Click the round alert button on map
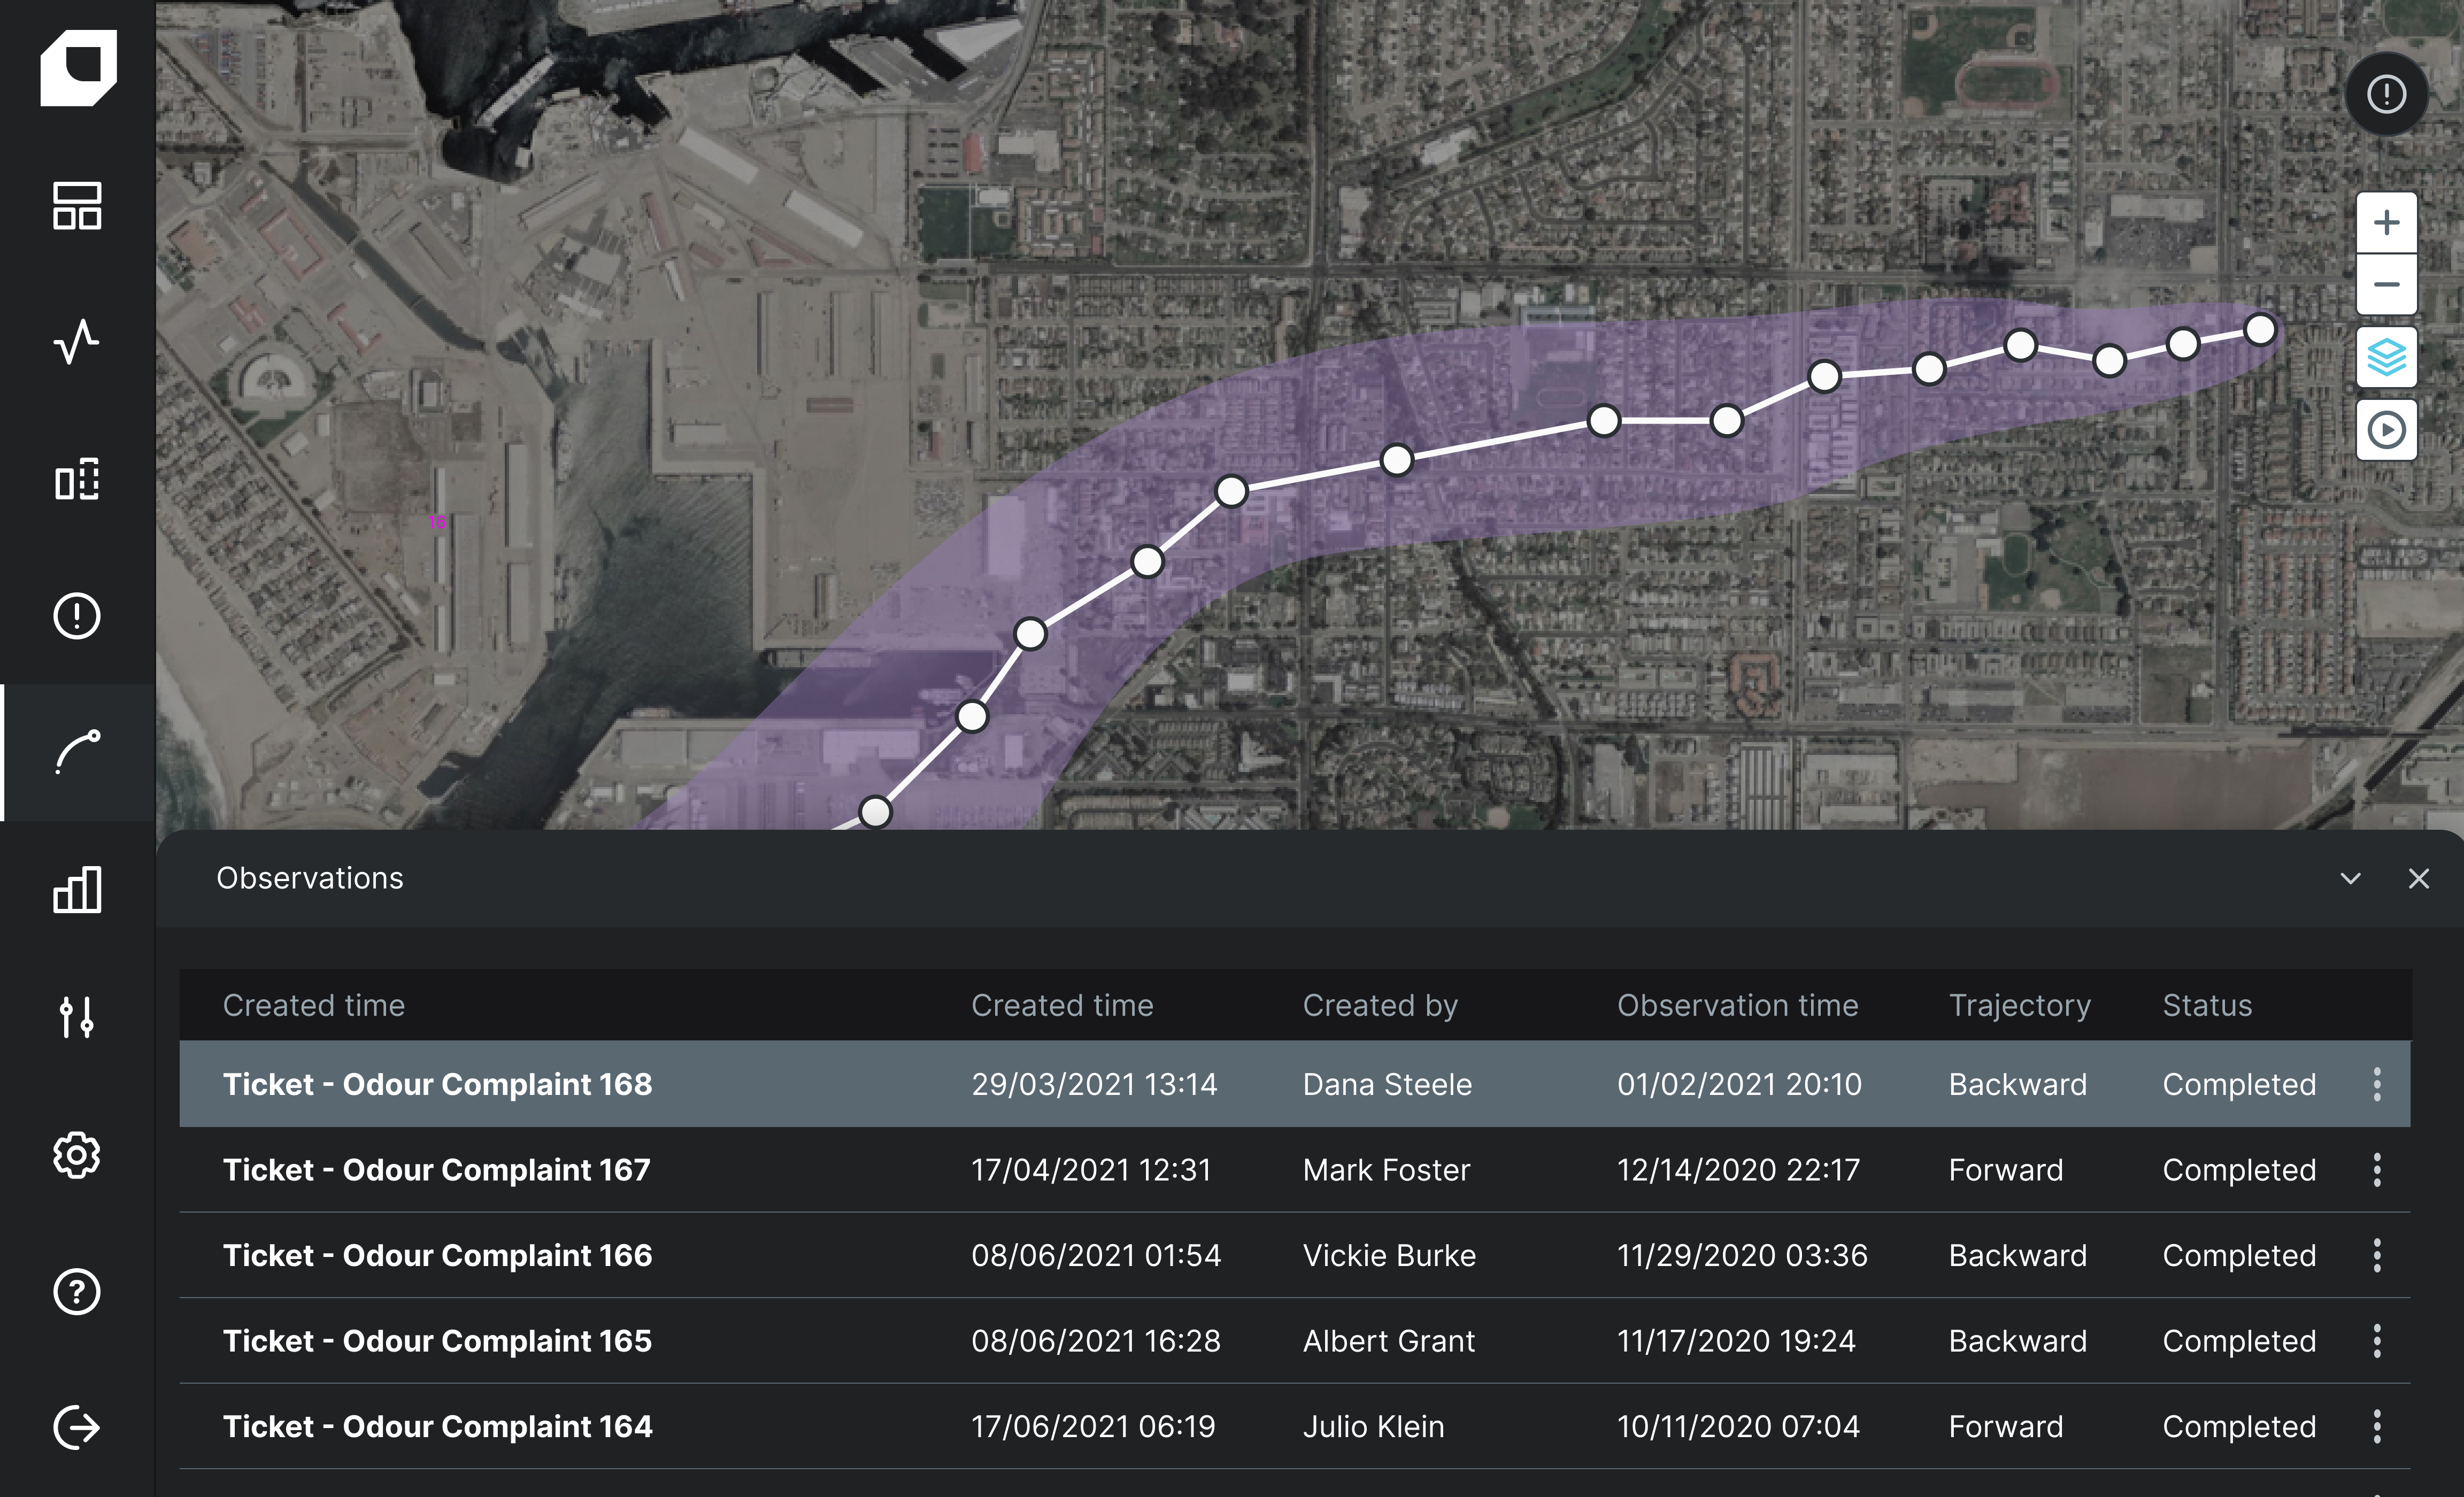The width and height of the screenshot is (2464, 1497). point(2386,95)
